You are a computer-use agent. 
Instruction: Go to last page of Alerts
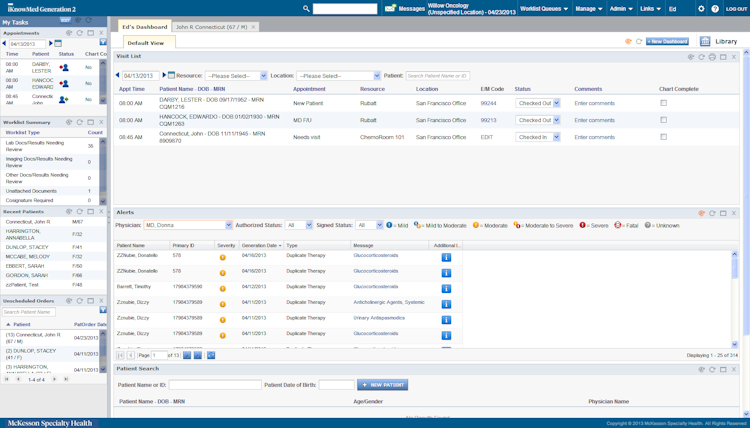point(198,355)
